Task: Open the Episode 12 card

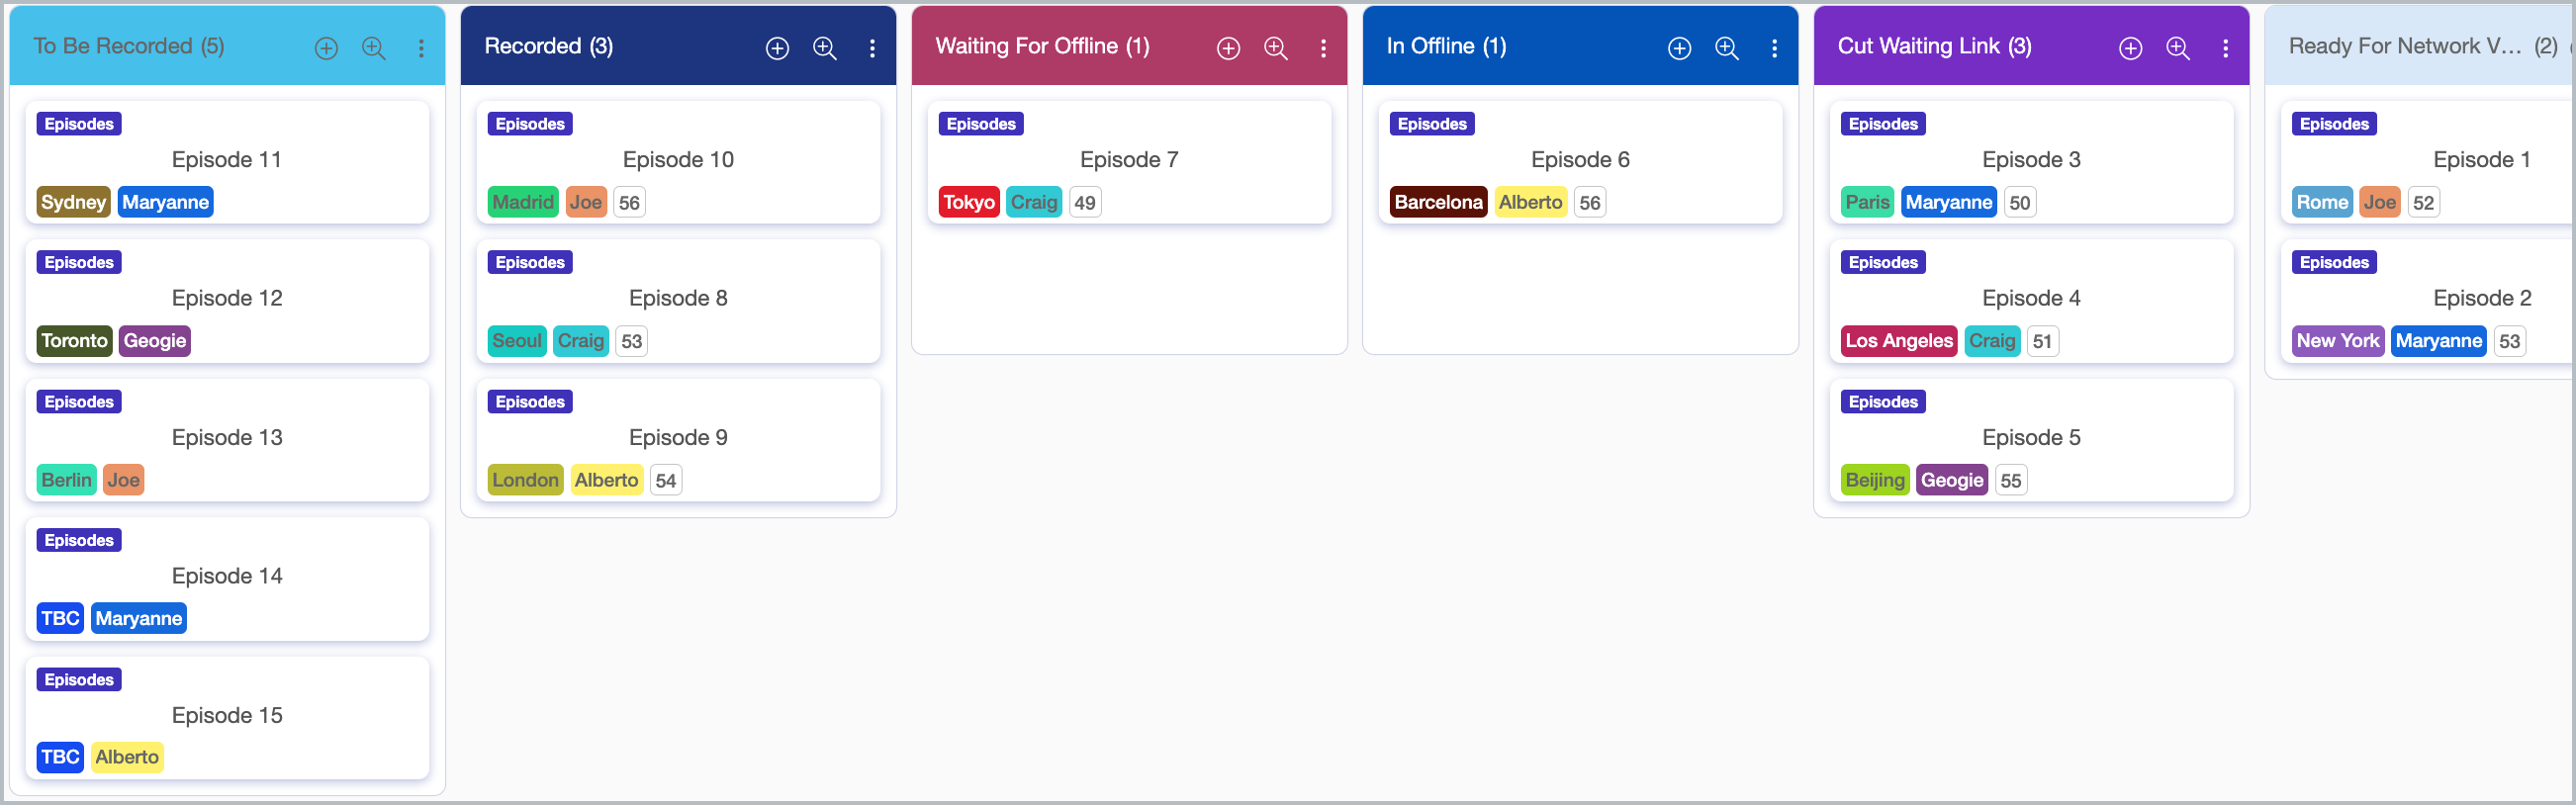Action: tap(227, 300)
